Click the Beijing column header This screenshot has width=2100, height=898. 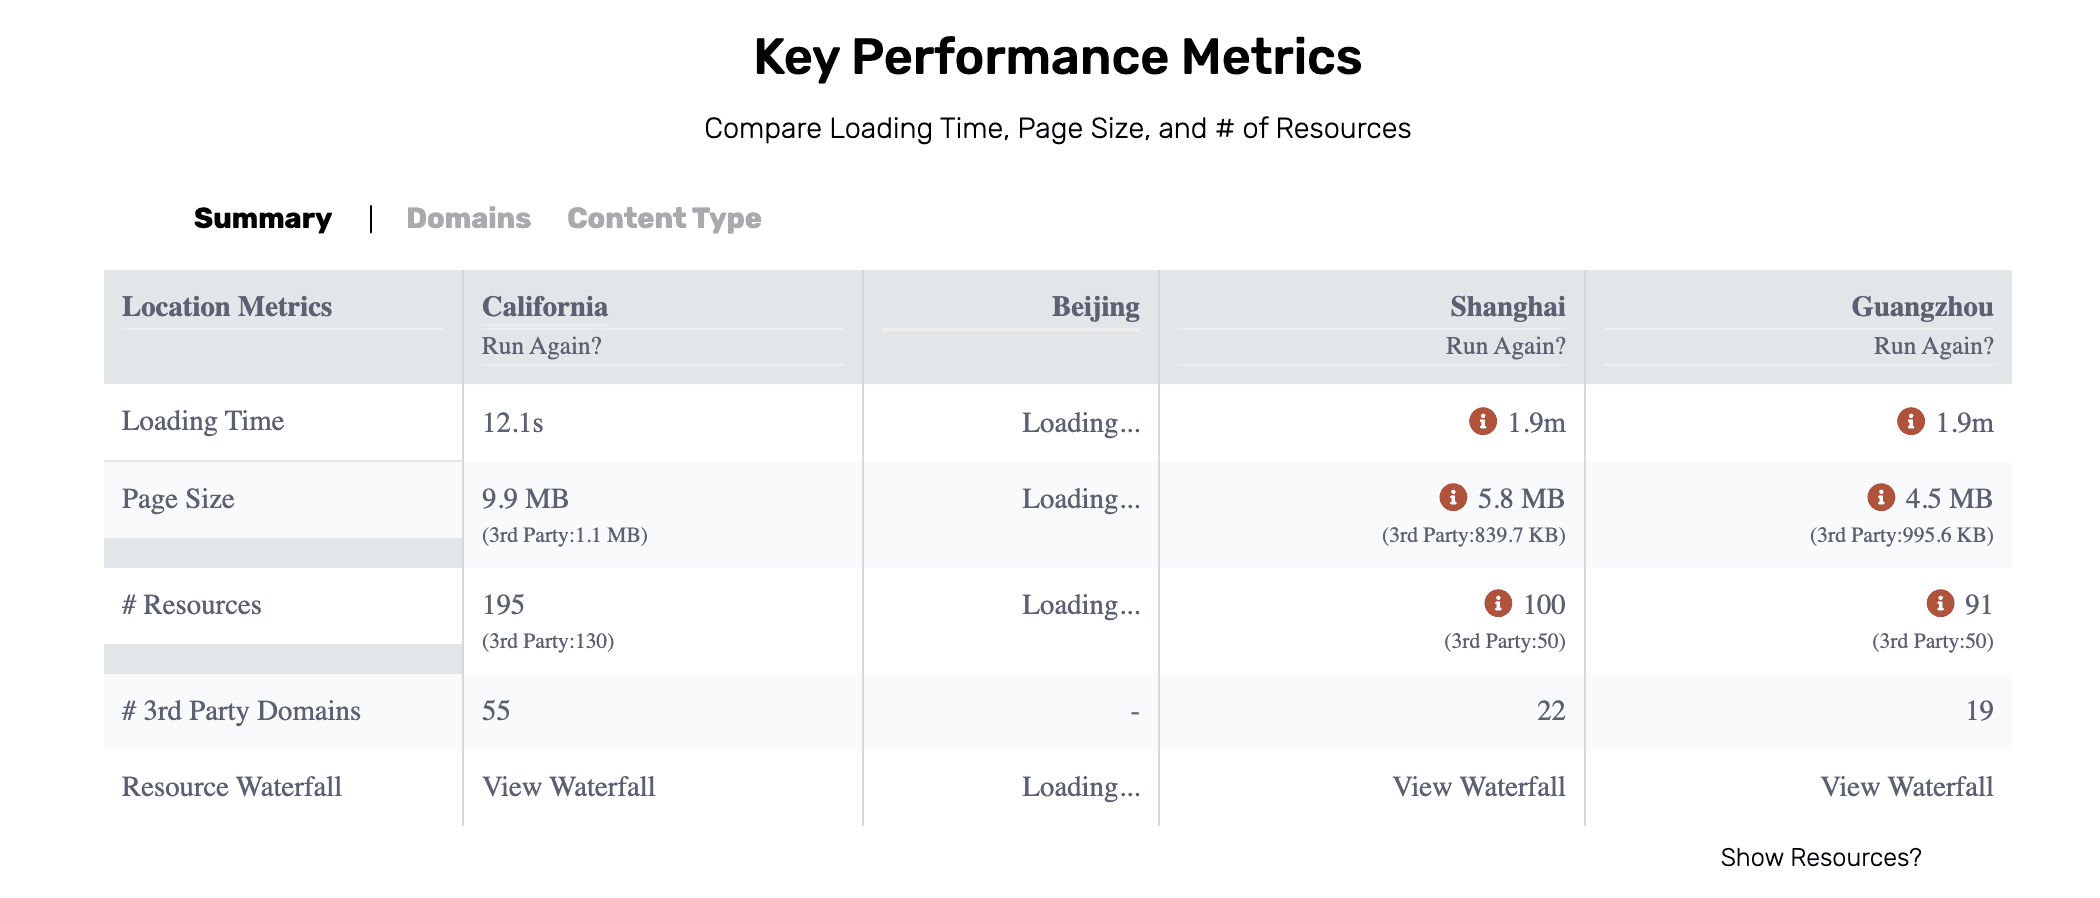1095,306
